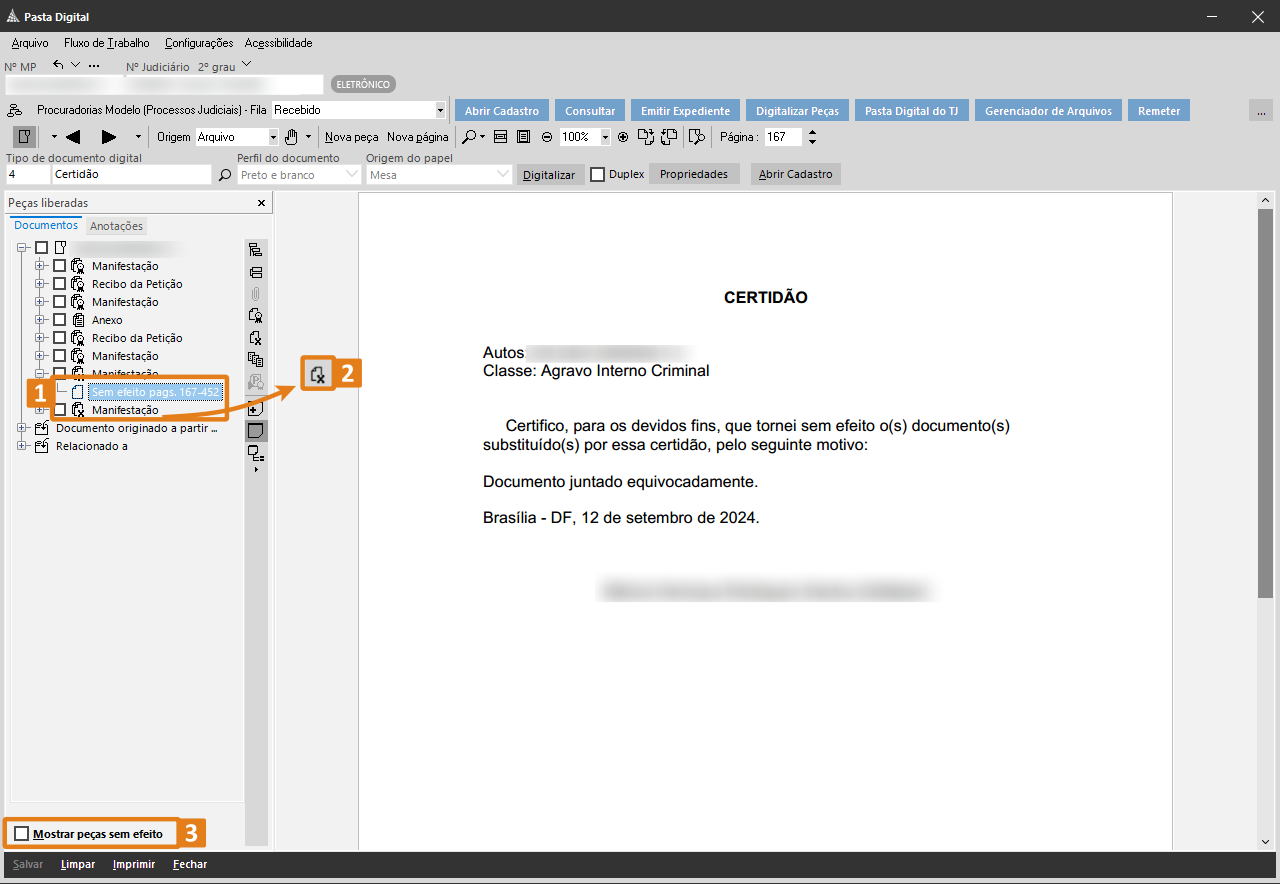This screenshot has height=884, width=1280.
Task: Close the Peças liberadas panel
Action: coord(262,203)
